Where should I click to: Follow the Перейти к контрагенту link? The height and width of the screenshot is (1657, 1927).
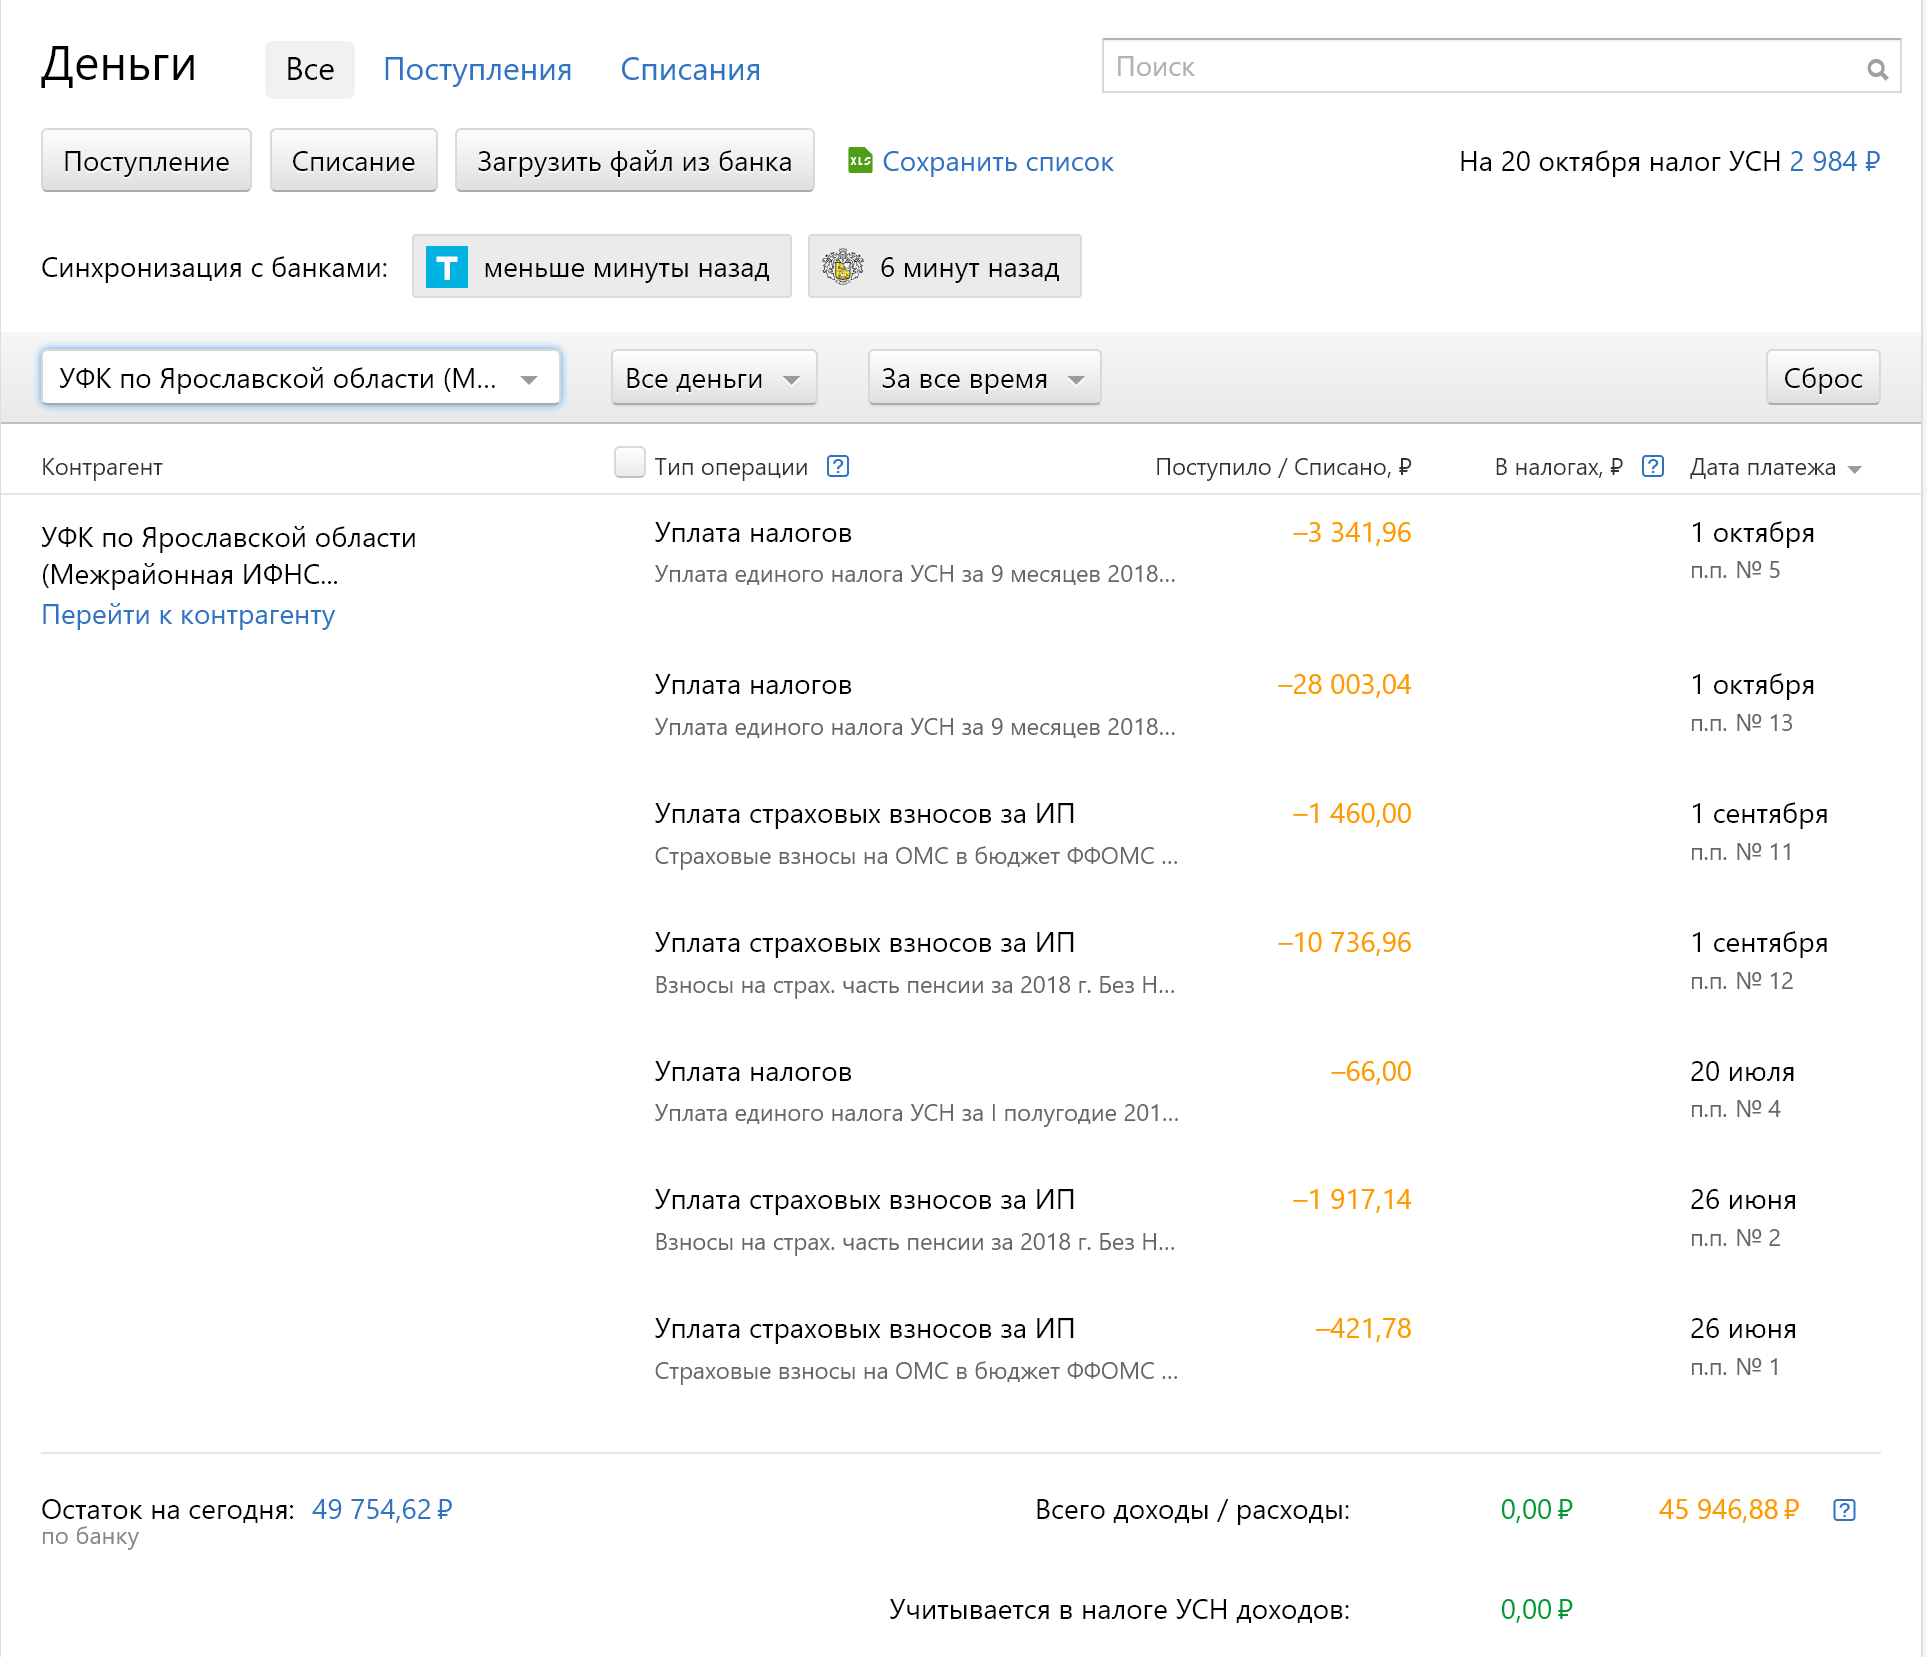click(x=188, y=615)
